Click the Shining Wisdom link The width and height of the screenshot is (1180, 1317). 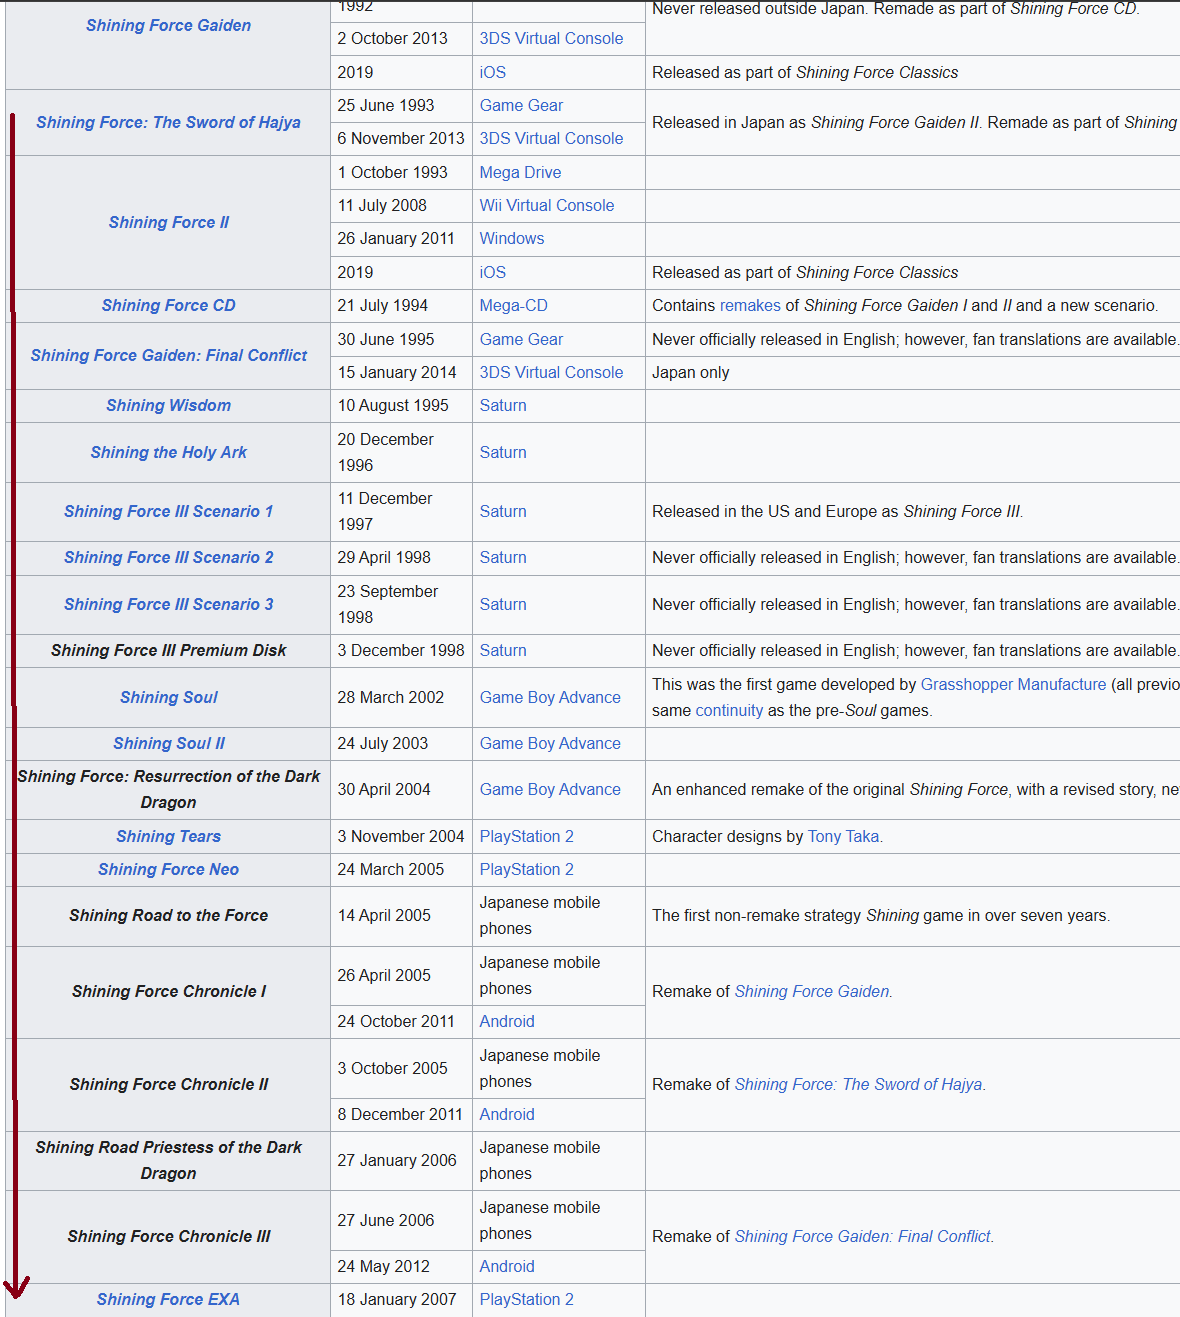pyautogui.click(x=168, y=406)
